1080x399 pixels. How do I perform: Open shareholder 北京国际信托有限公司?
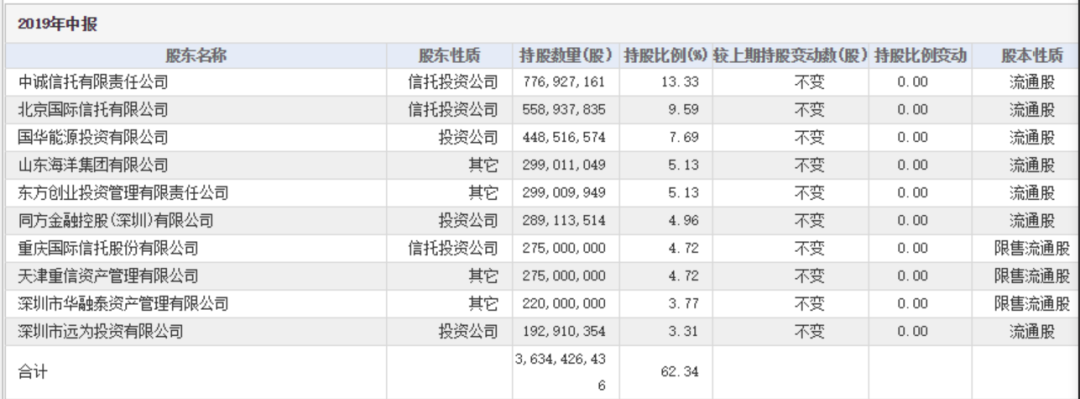[93, 110]
